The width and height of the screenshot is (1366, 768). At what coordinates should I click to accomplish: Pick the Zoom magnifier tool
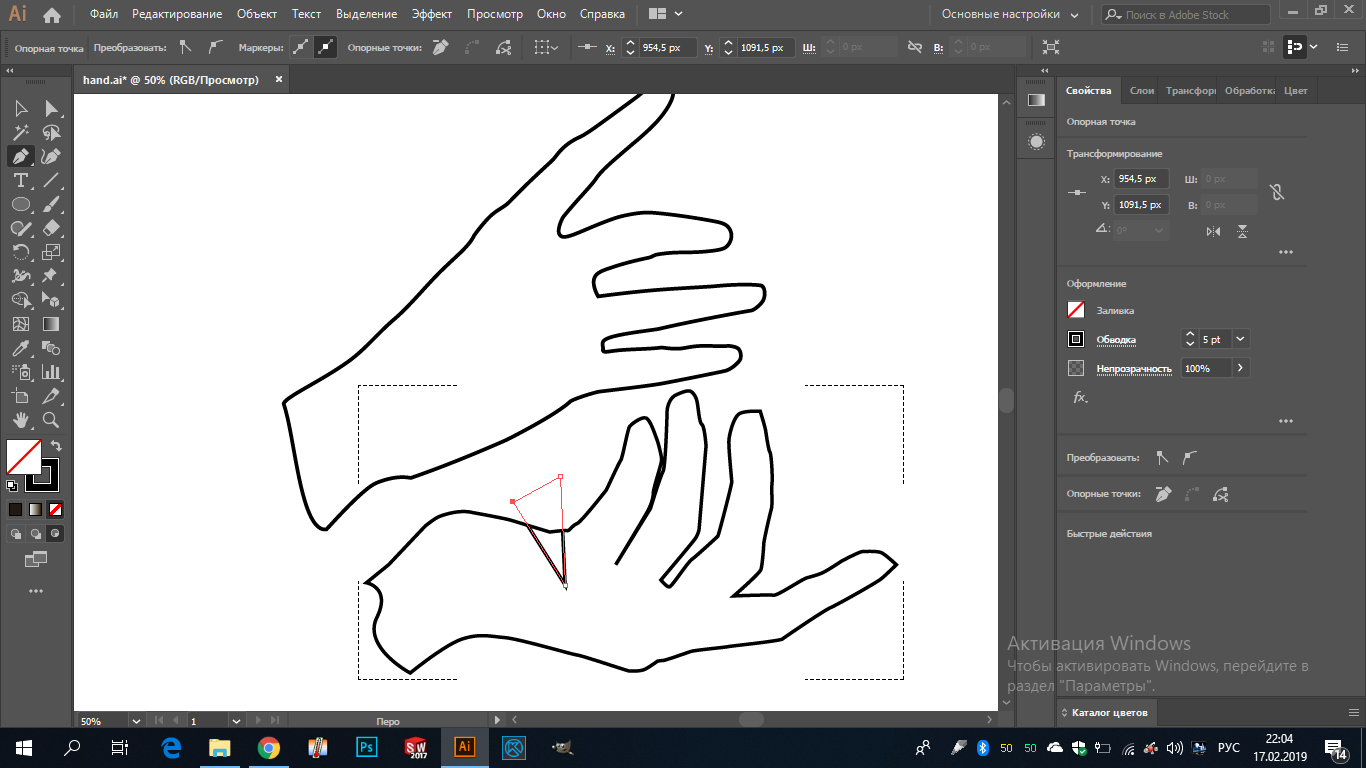click(x=51, y=420)
